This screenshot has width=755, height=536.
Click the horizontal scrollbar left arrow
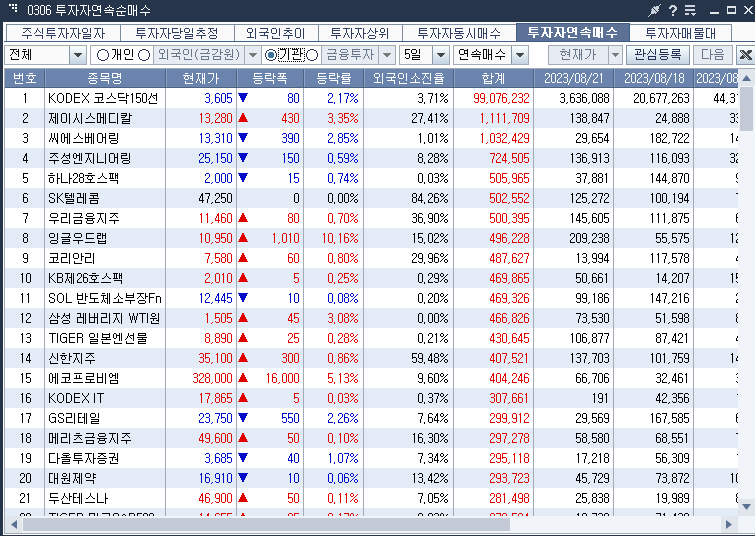[x=13, y=524]
